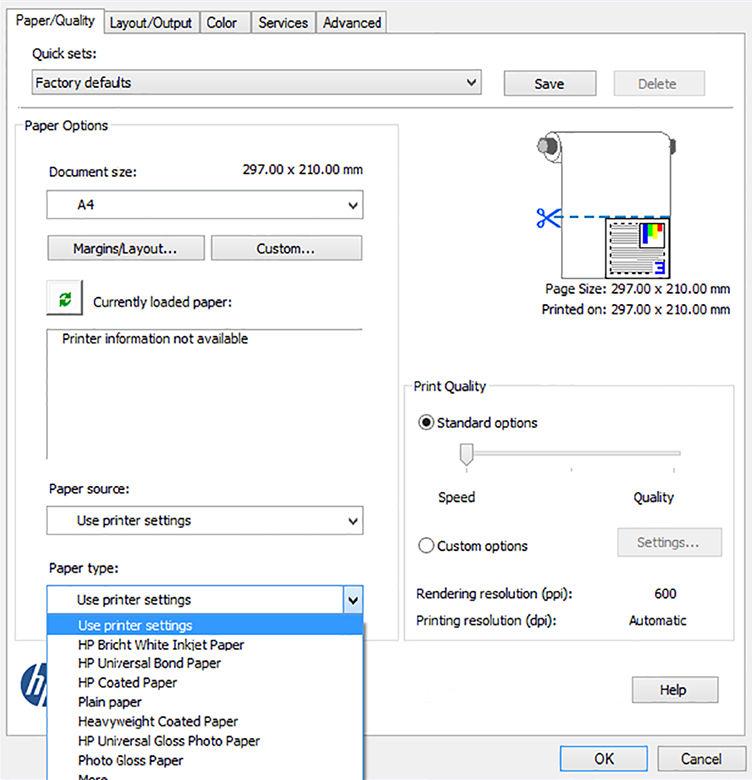Select the Standard options radio button
The width and height of the screenshot is (752, 780).
(x=426, y=423)
